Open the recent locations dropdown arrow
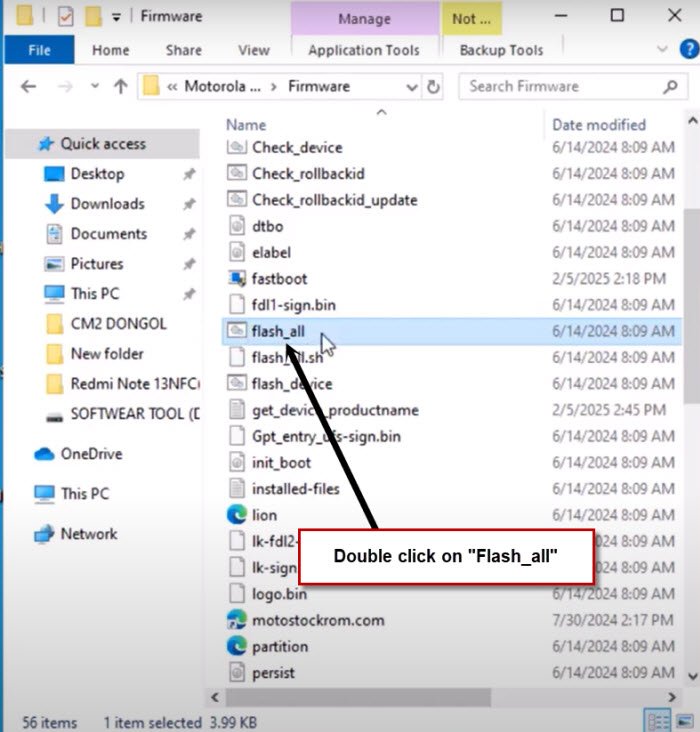Viewport: 700px width, 732px height. 95,86
